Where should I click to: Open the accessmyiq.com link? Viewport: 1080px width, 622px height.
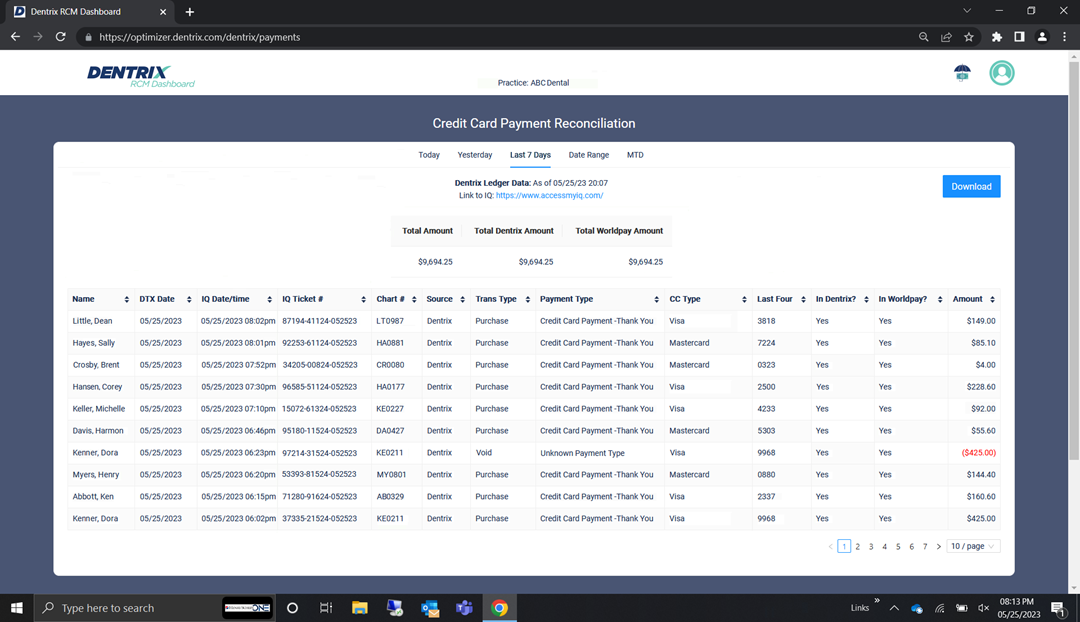(549, 195)
